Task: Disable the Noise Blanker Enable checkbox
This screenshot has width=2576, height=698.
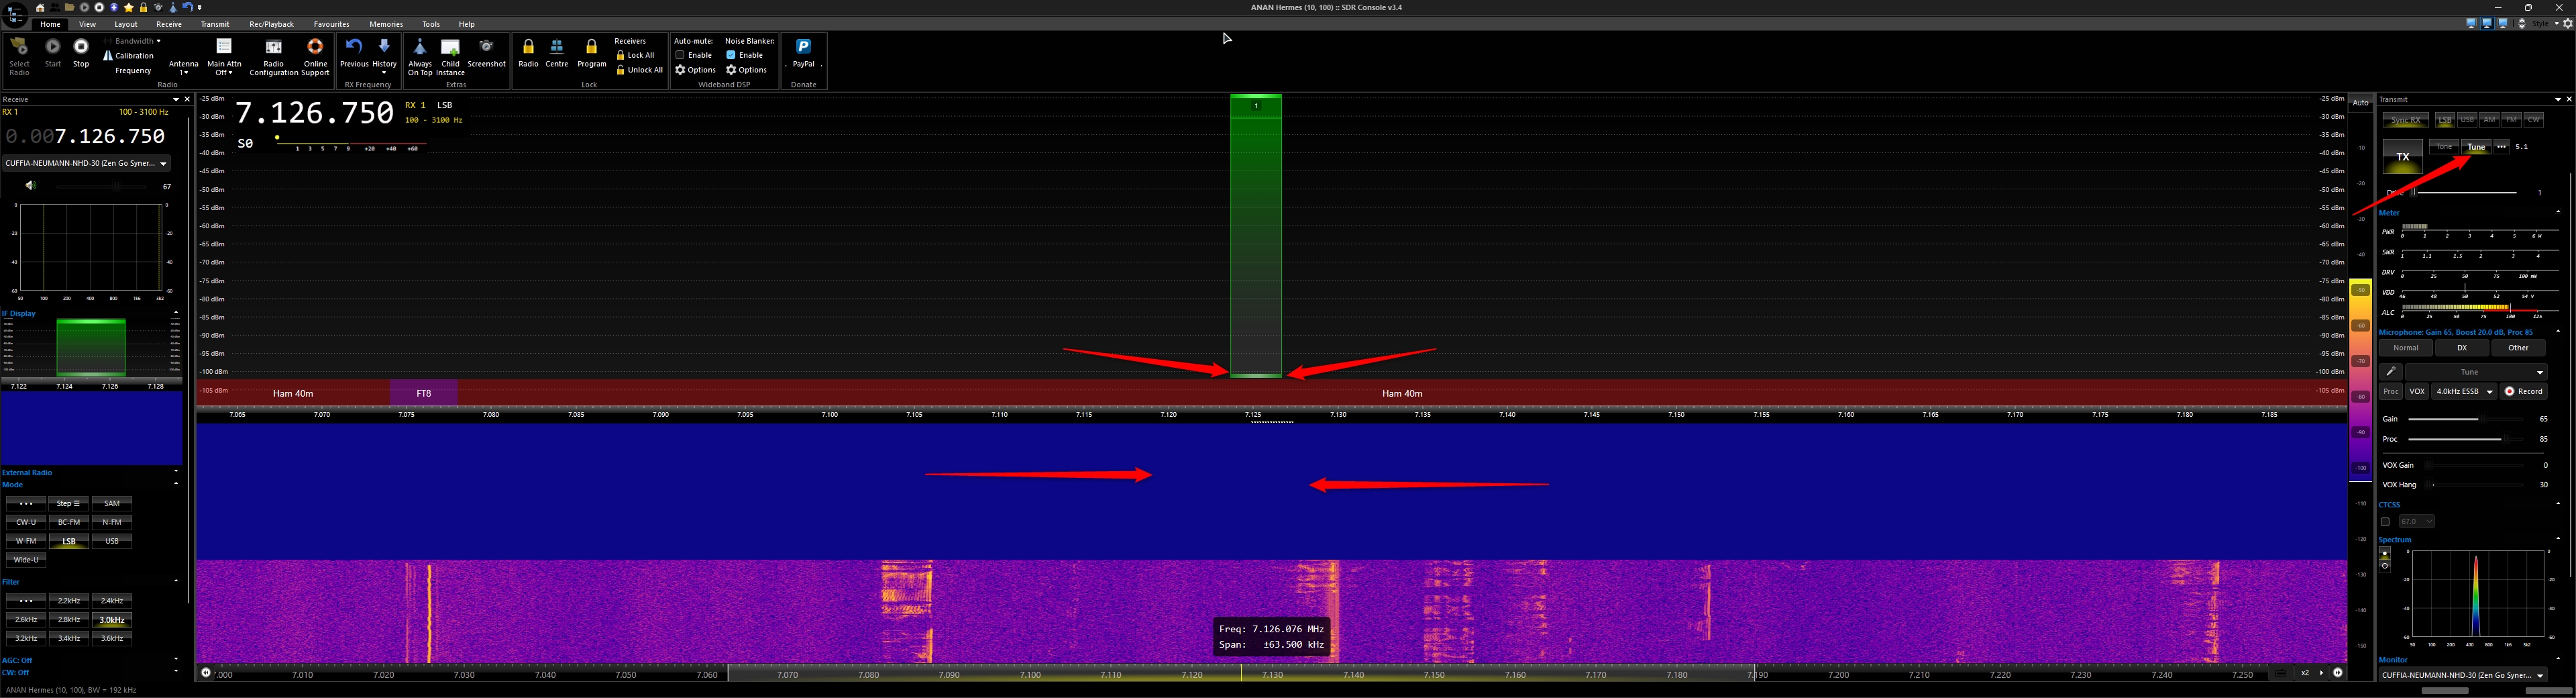Action: point(731,55)
